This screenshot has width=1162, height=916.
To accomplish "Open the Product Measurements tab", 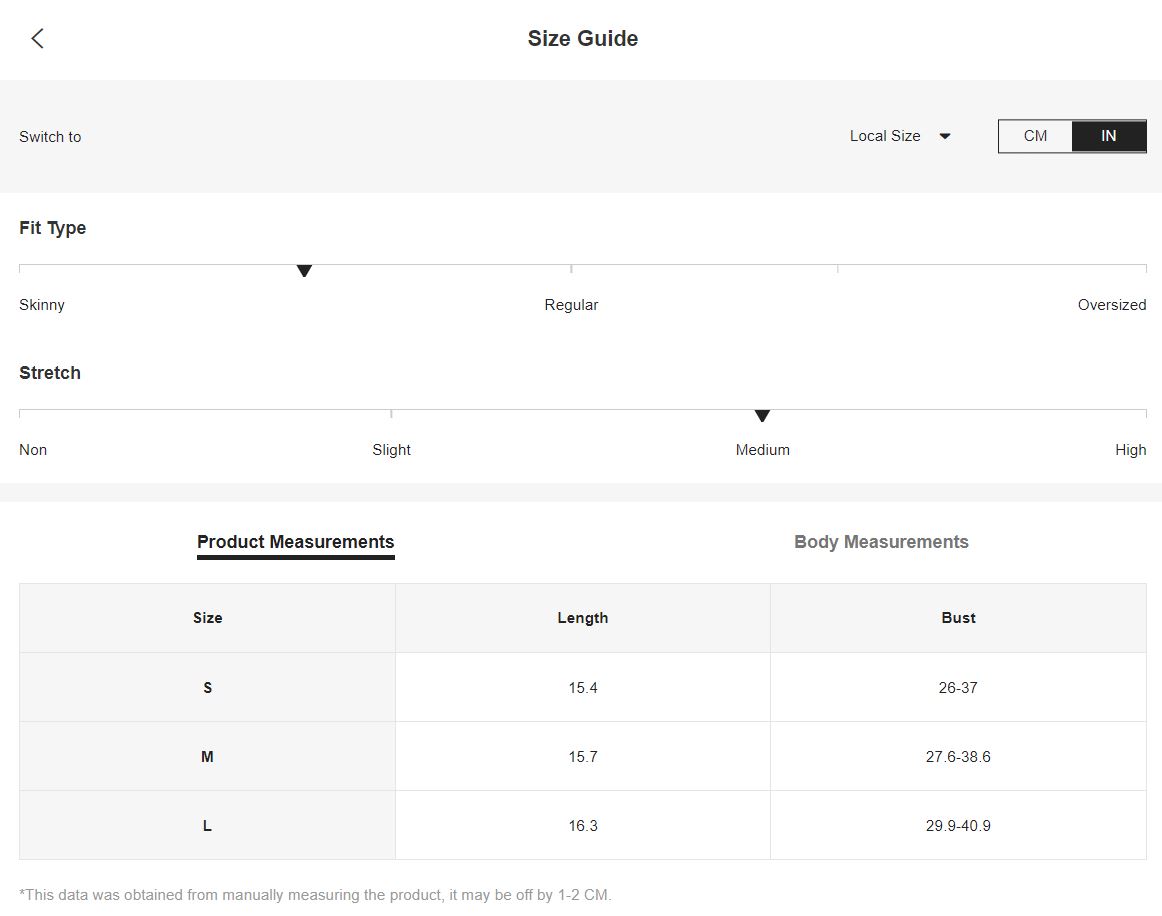I will tap(296, 542).
